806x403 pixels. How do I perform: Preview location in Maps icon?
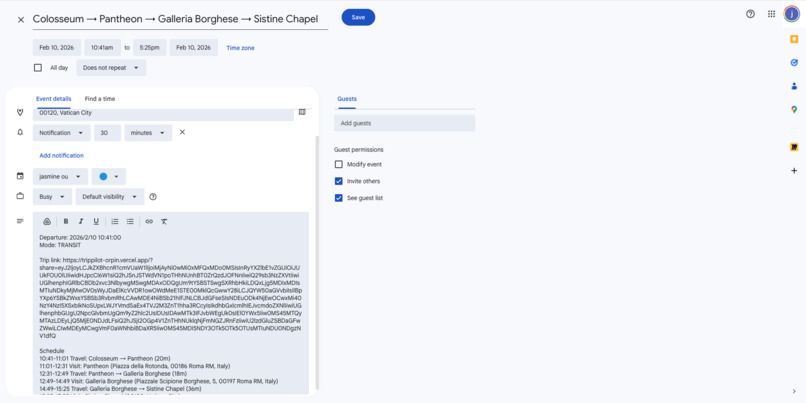302,112
